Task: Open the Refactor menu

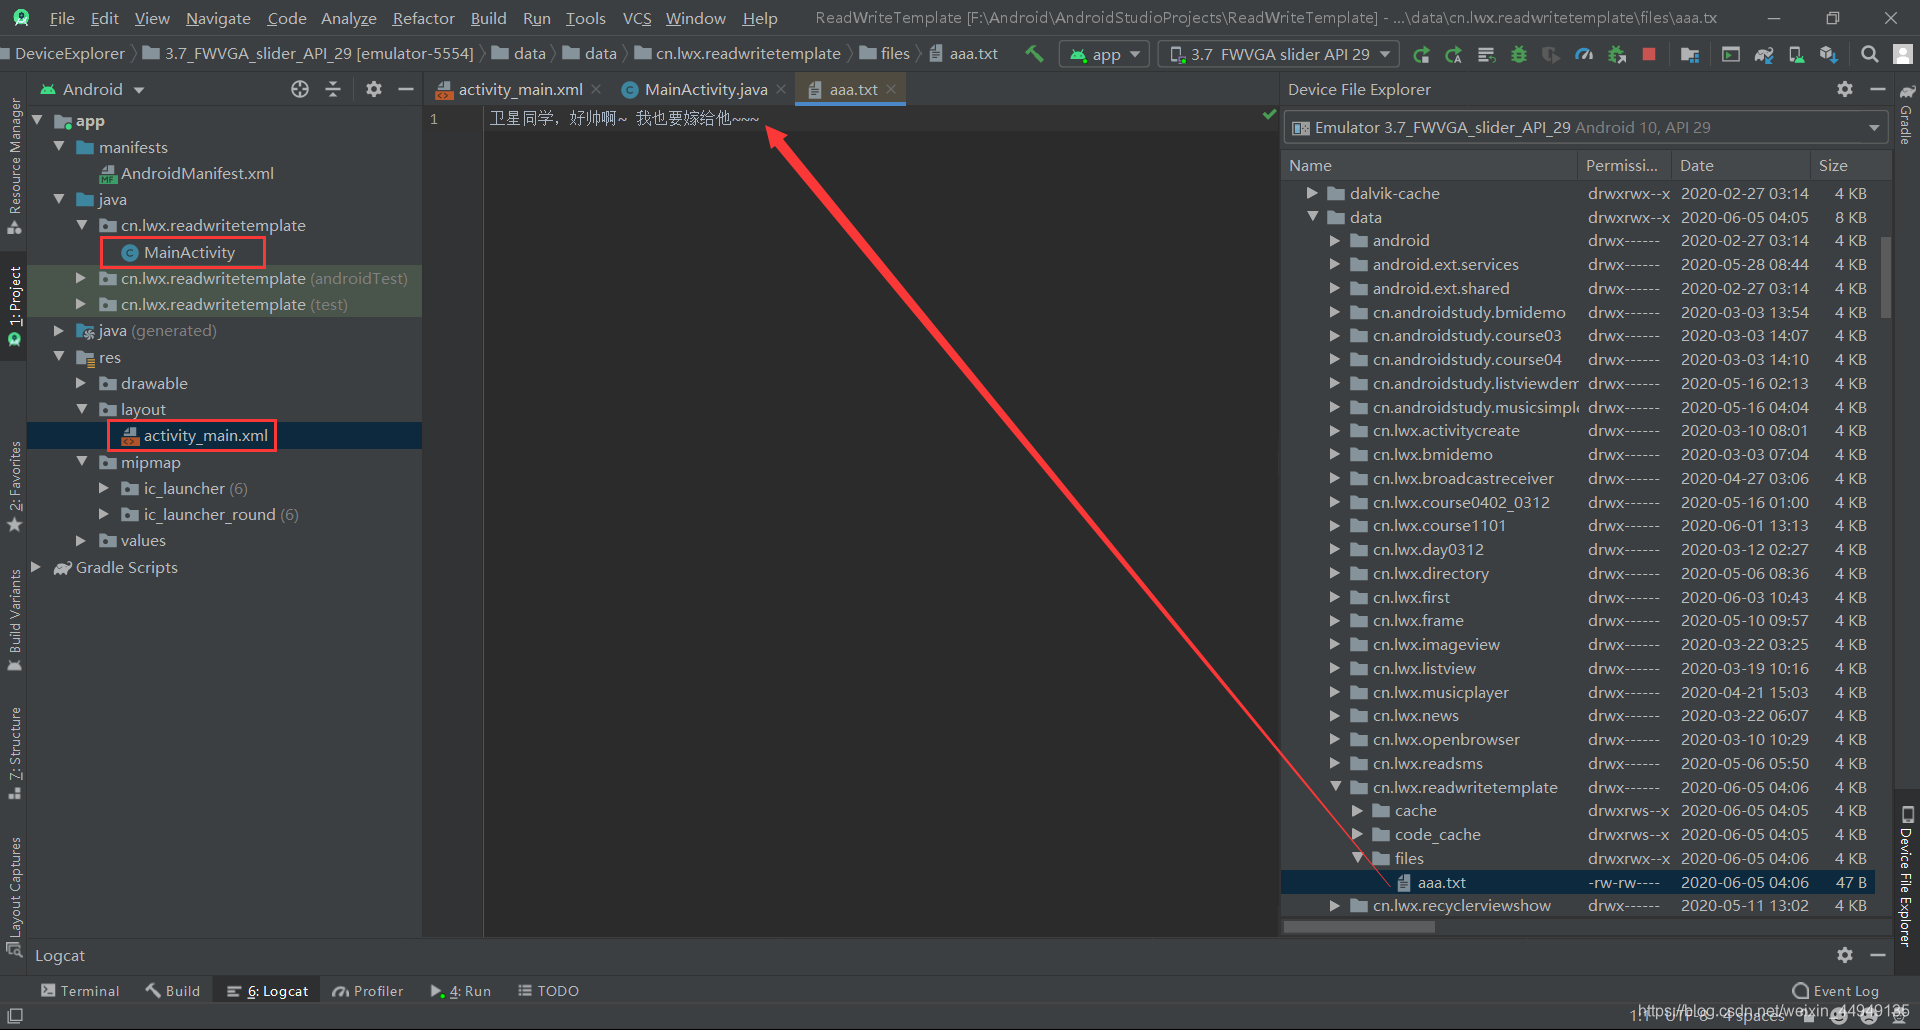Action: pyautogui.click(x=423, y=18)
